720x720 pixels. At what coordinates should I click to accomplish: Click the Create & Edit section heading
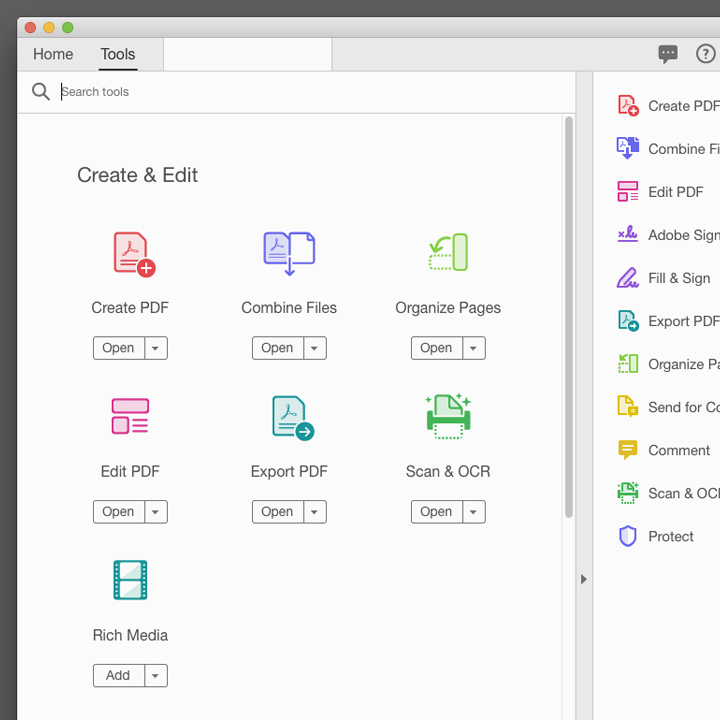137,175
